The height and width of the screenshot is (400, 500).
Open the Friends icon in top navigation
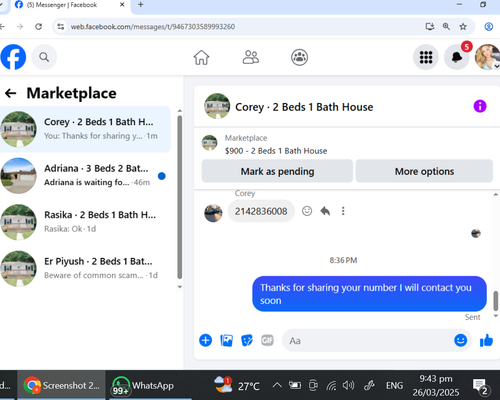click(251, 57)
